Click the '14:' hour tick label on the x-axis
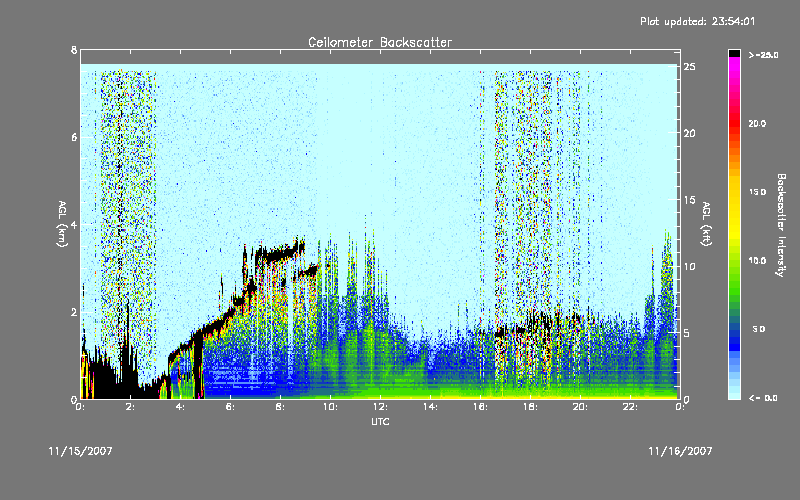 click(x=431, y=407)
